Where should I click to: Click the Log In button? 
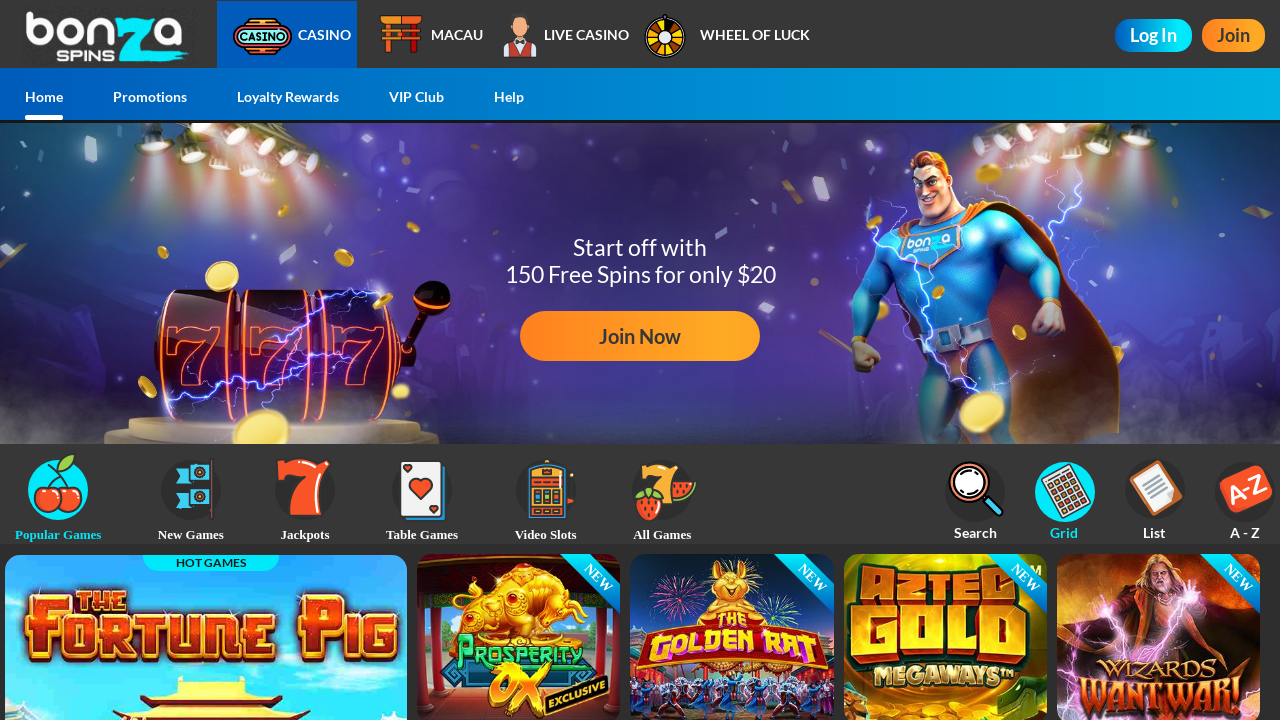pos(1153,35)
